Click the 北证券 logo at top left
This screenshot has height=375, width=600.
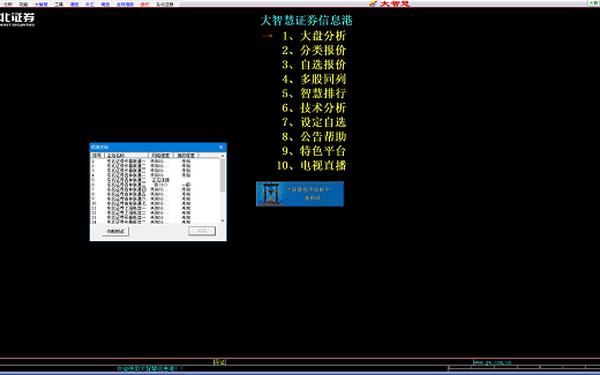point(17,19)
